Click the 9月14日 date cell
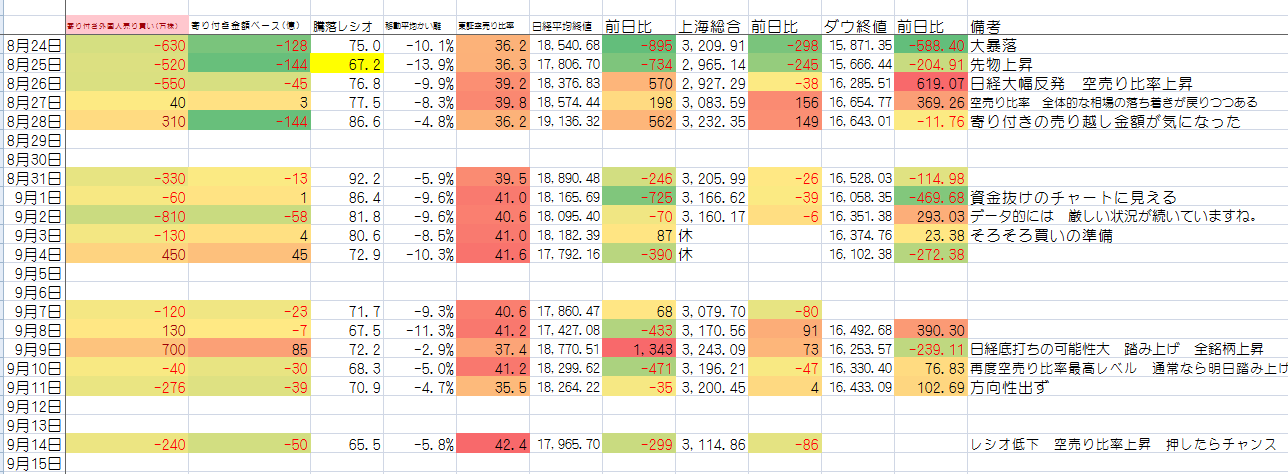Viewport: 1288px width, 474px height. pyautogui.click(x=32, y=445)
